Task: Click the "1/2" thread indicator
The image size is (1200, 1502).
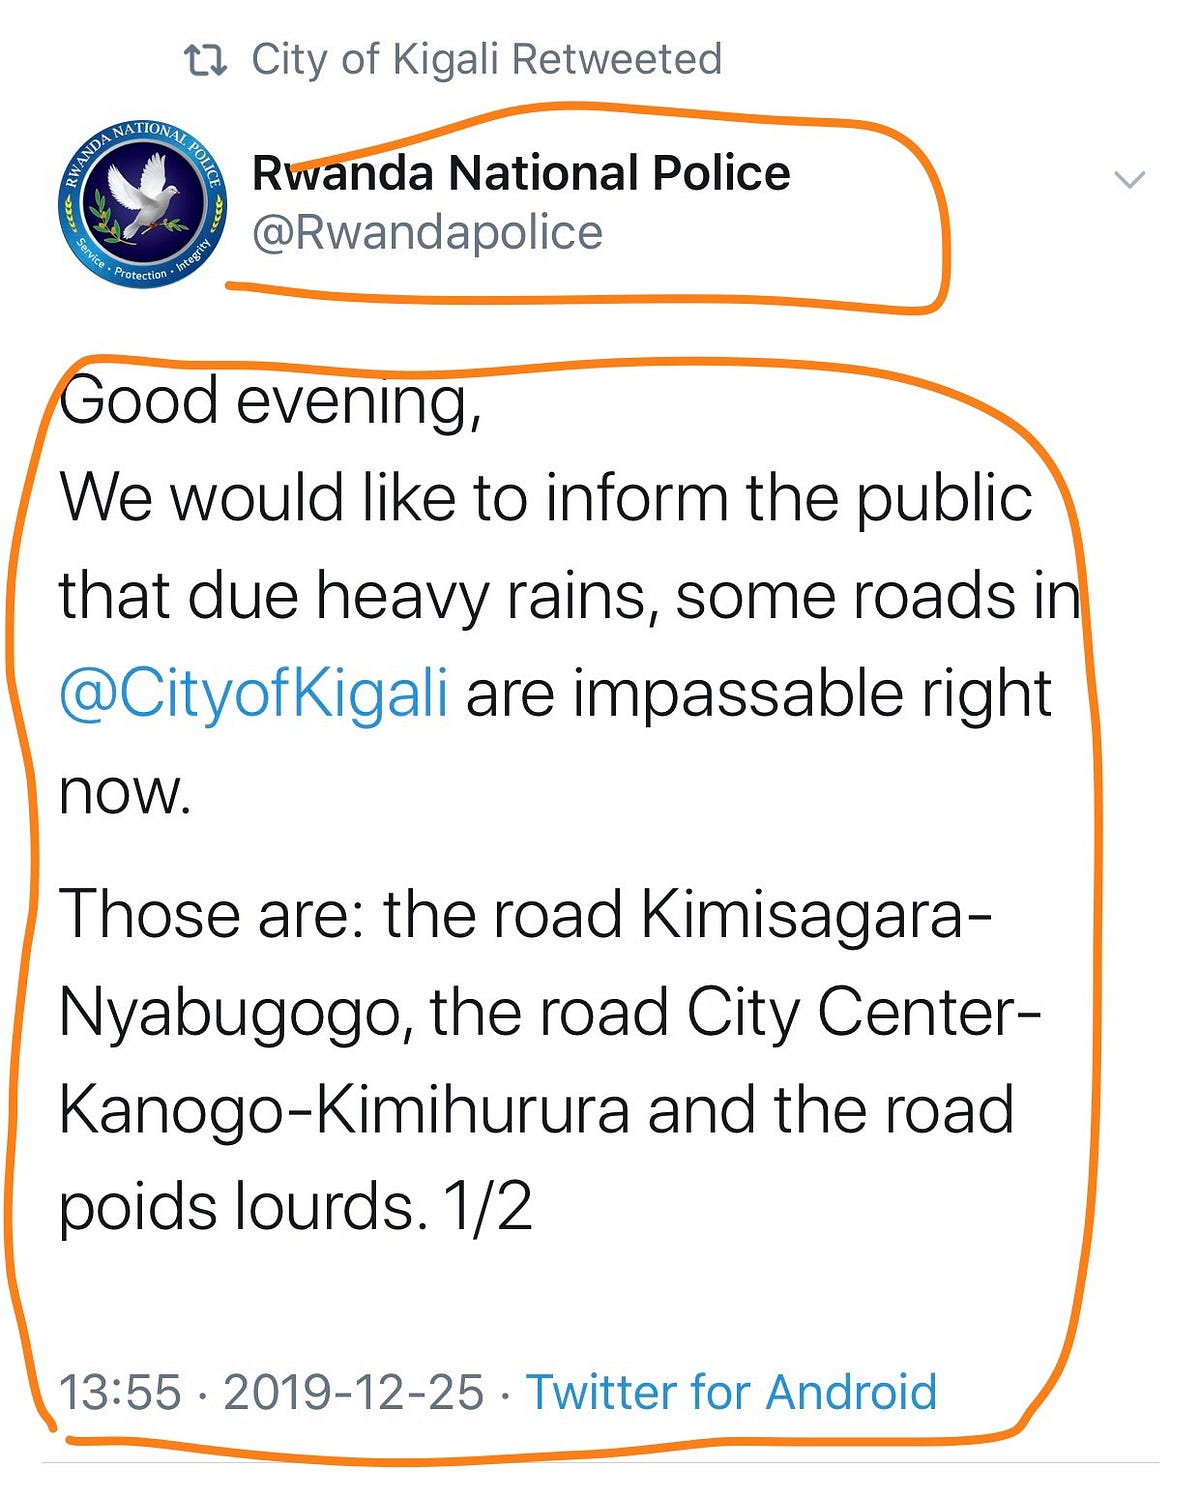Action: point(488,1206)
